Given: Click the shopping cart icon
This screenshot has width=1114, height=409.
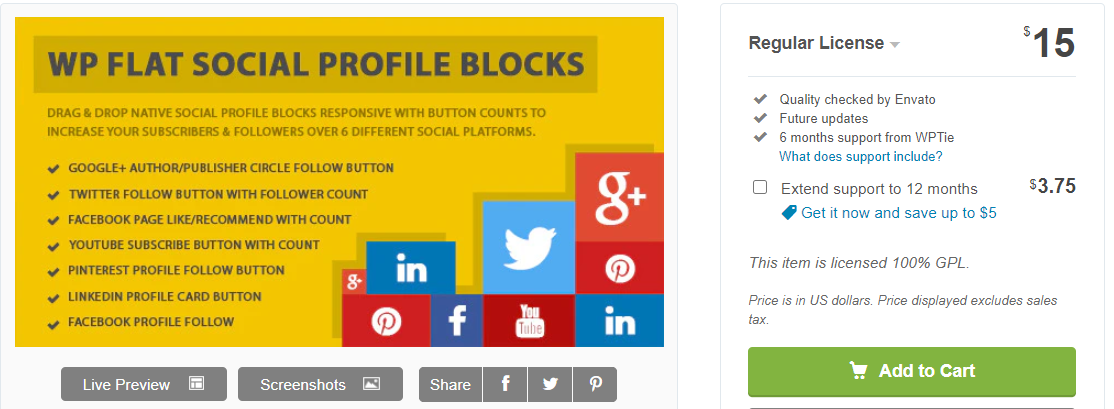Looking at the screenshot, I should coord(858,371).
